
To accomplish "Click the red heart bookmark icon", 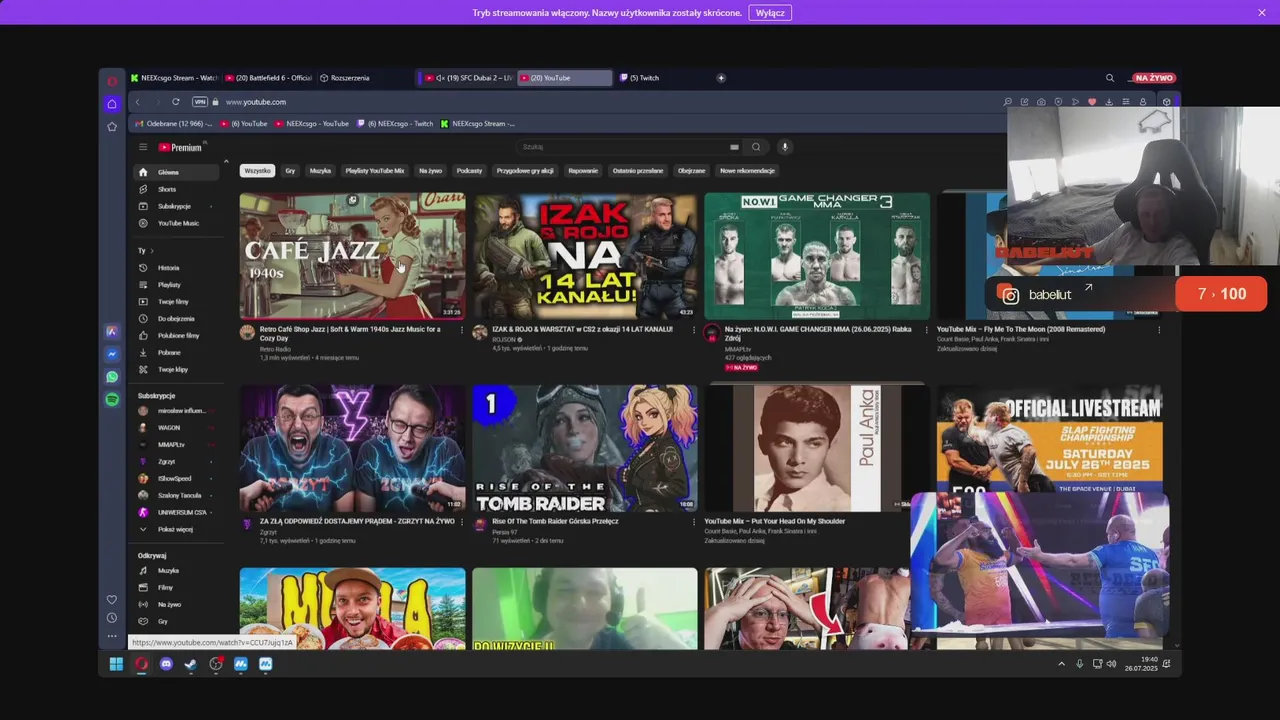I will pyautogui.click(x=1092, y=102).
